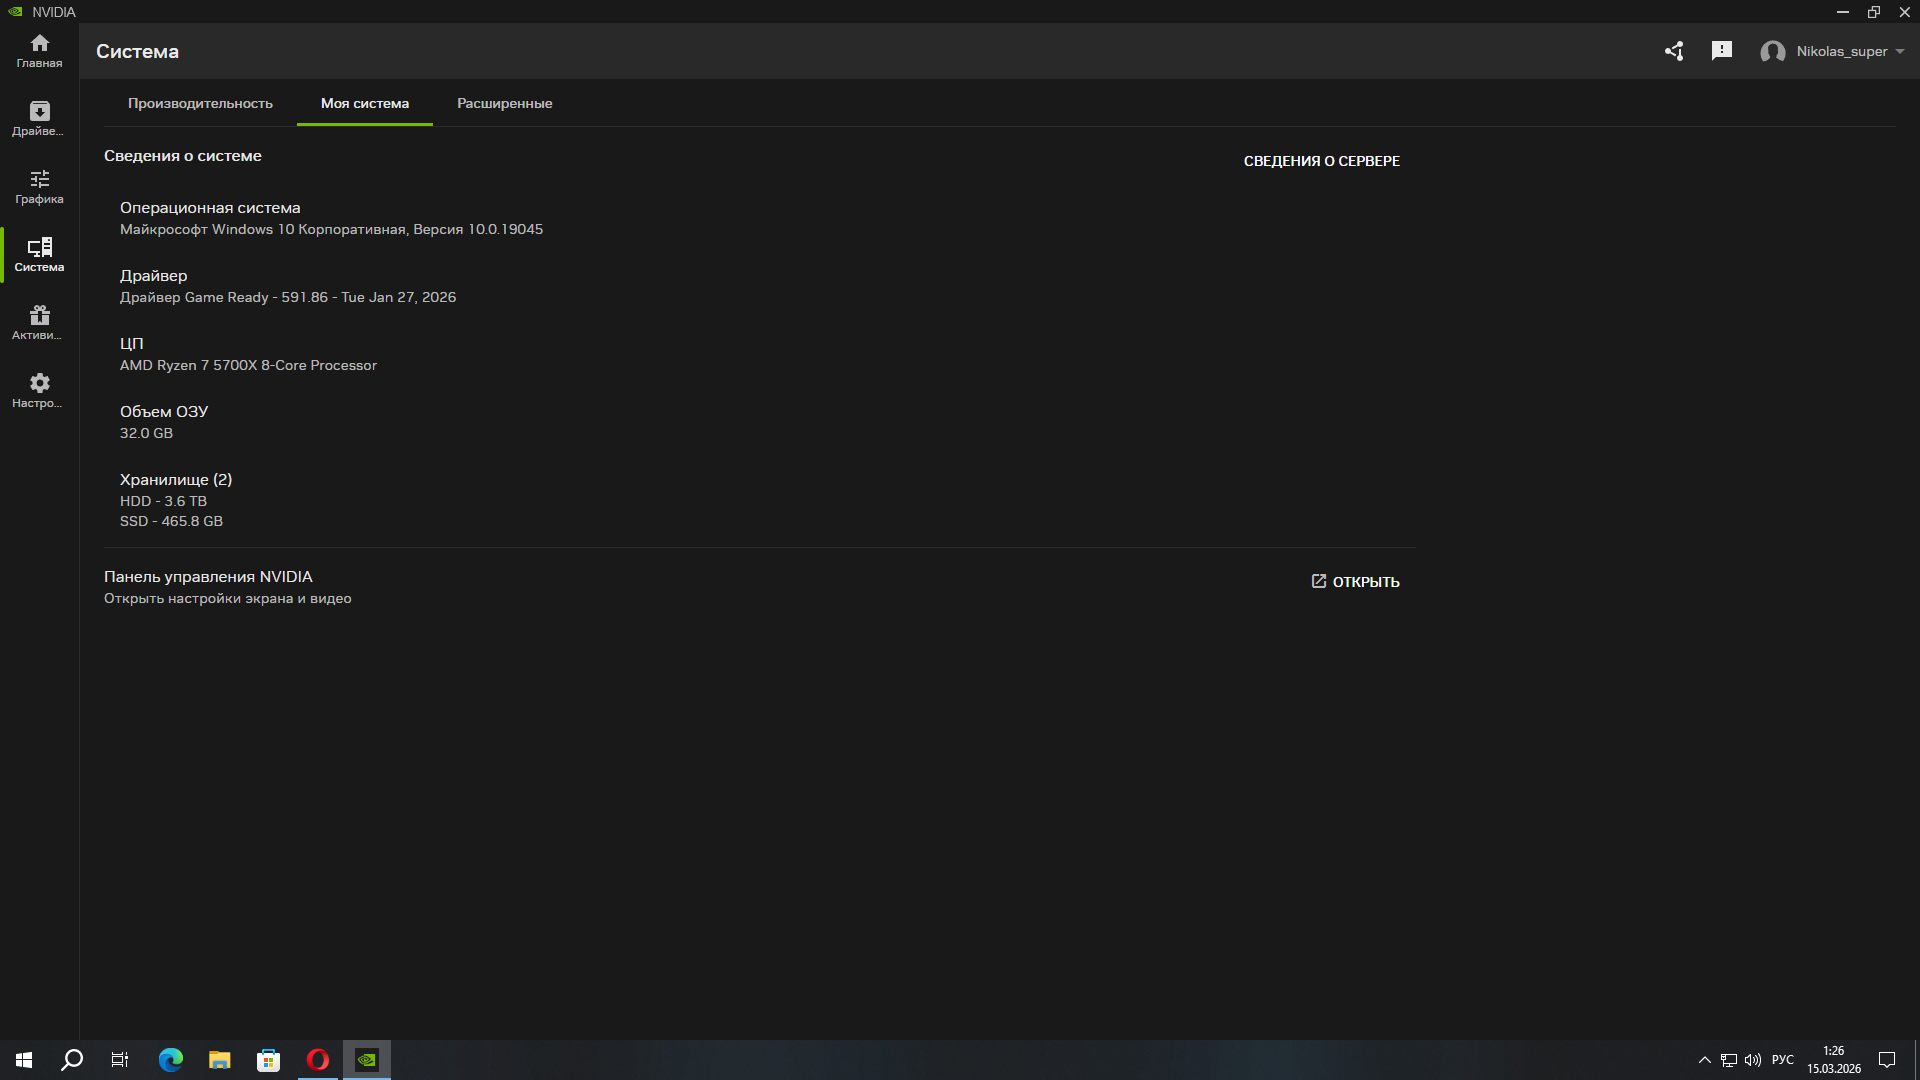Open the Graphics (Графика) sidebar section
The height and width of the screenshot is (1080, 1920).
[39, 186]
